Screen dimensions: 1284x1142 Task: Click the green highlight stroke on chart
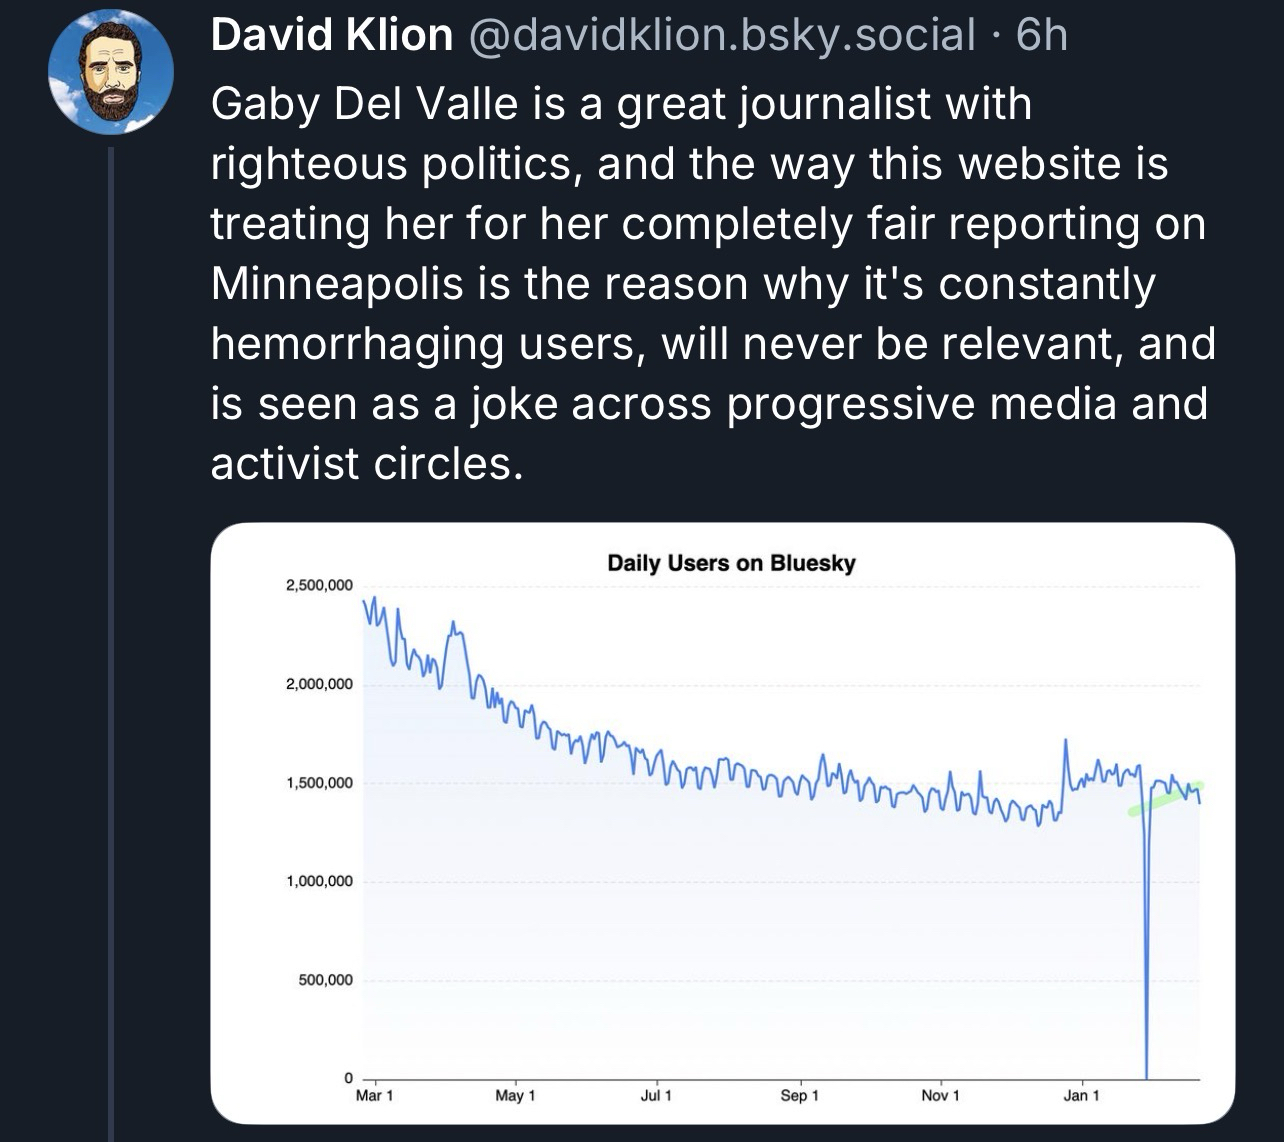coord(1165,799)
